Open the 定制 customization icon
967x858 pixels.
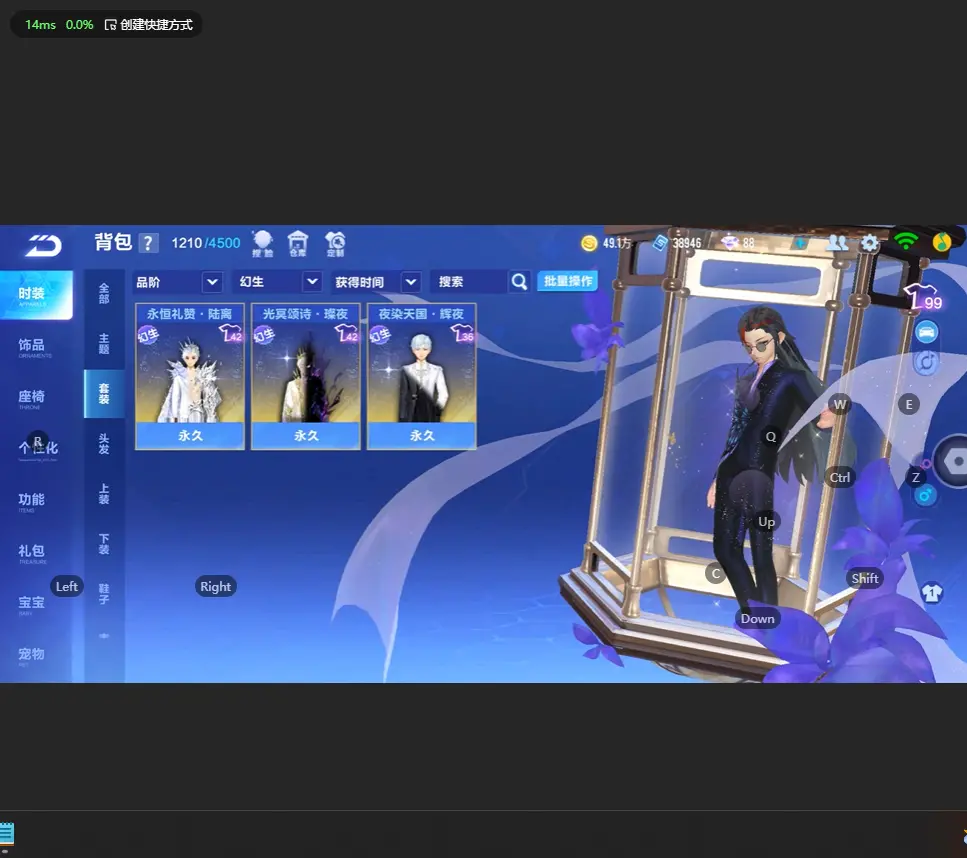(x=335, y=244)
